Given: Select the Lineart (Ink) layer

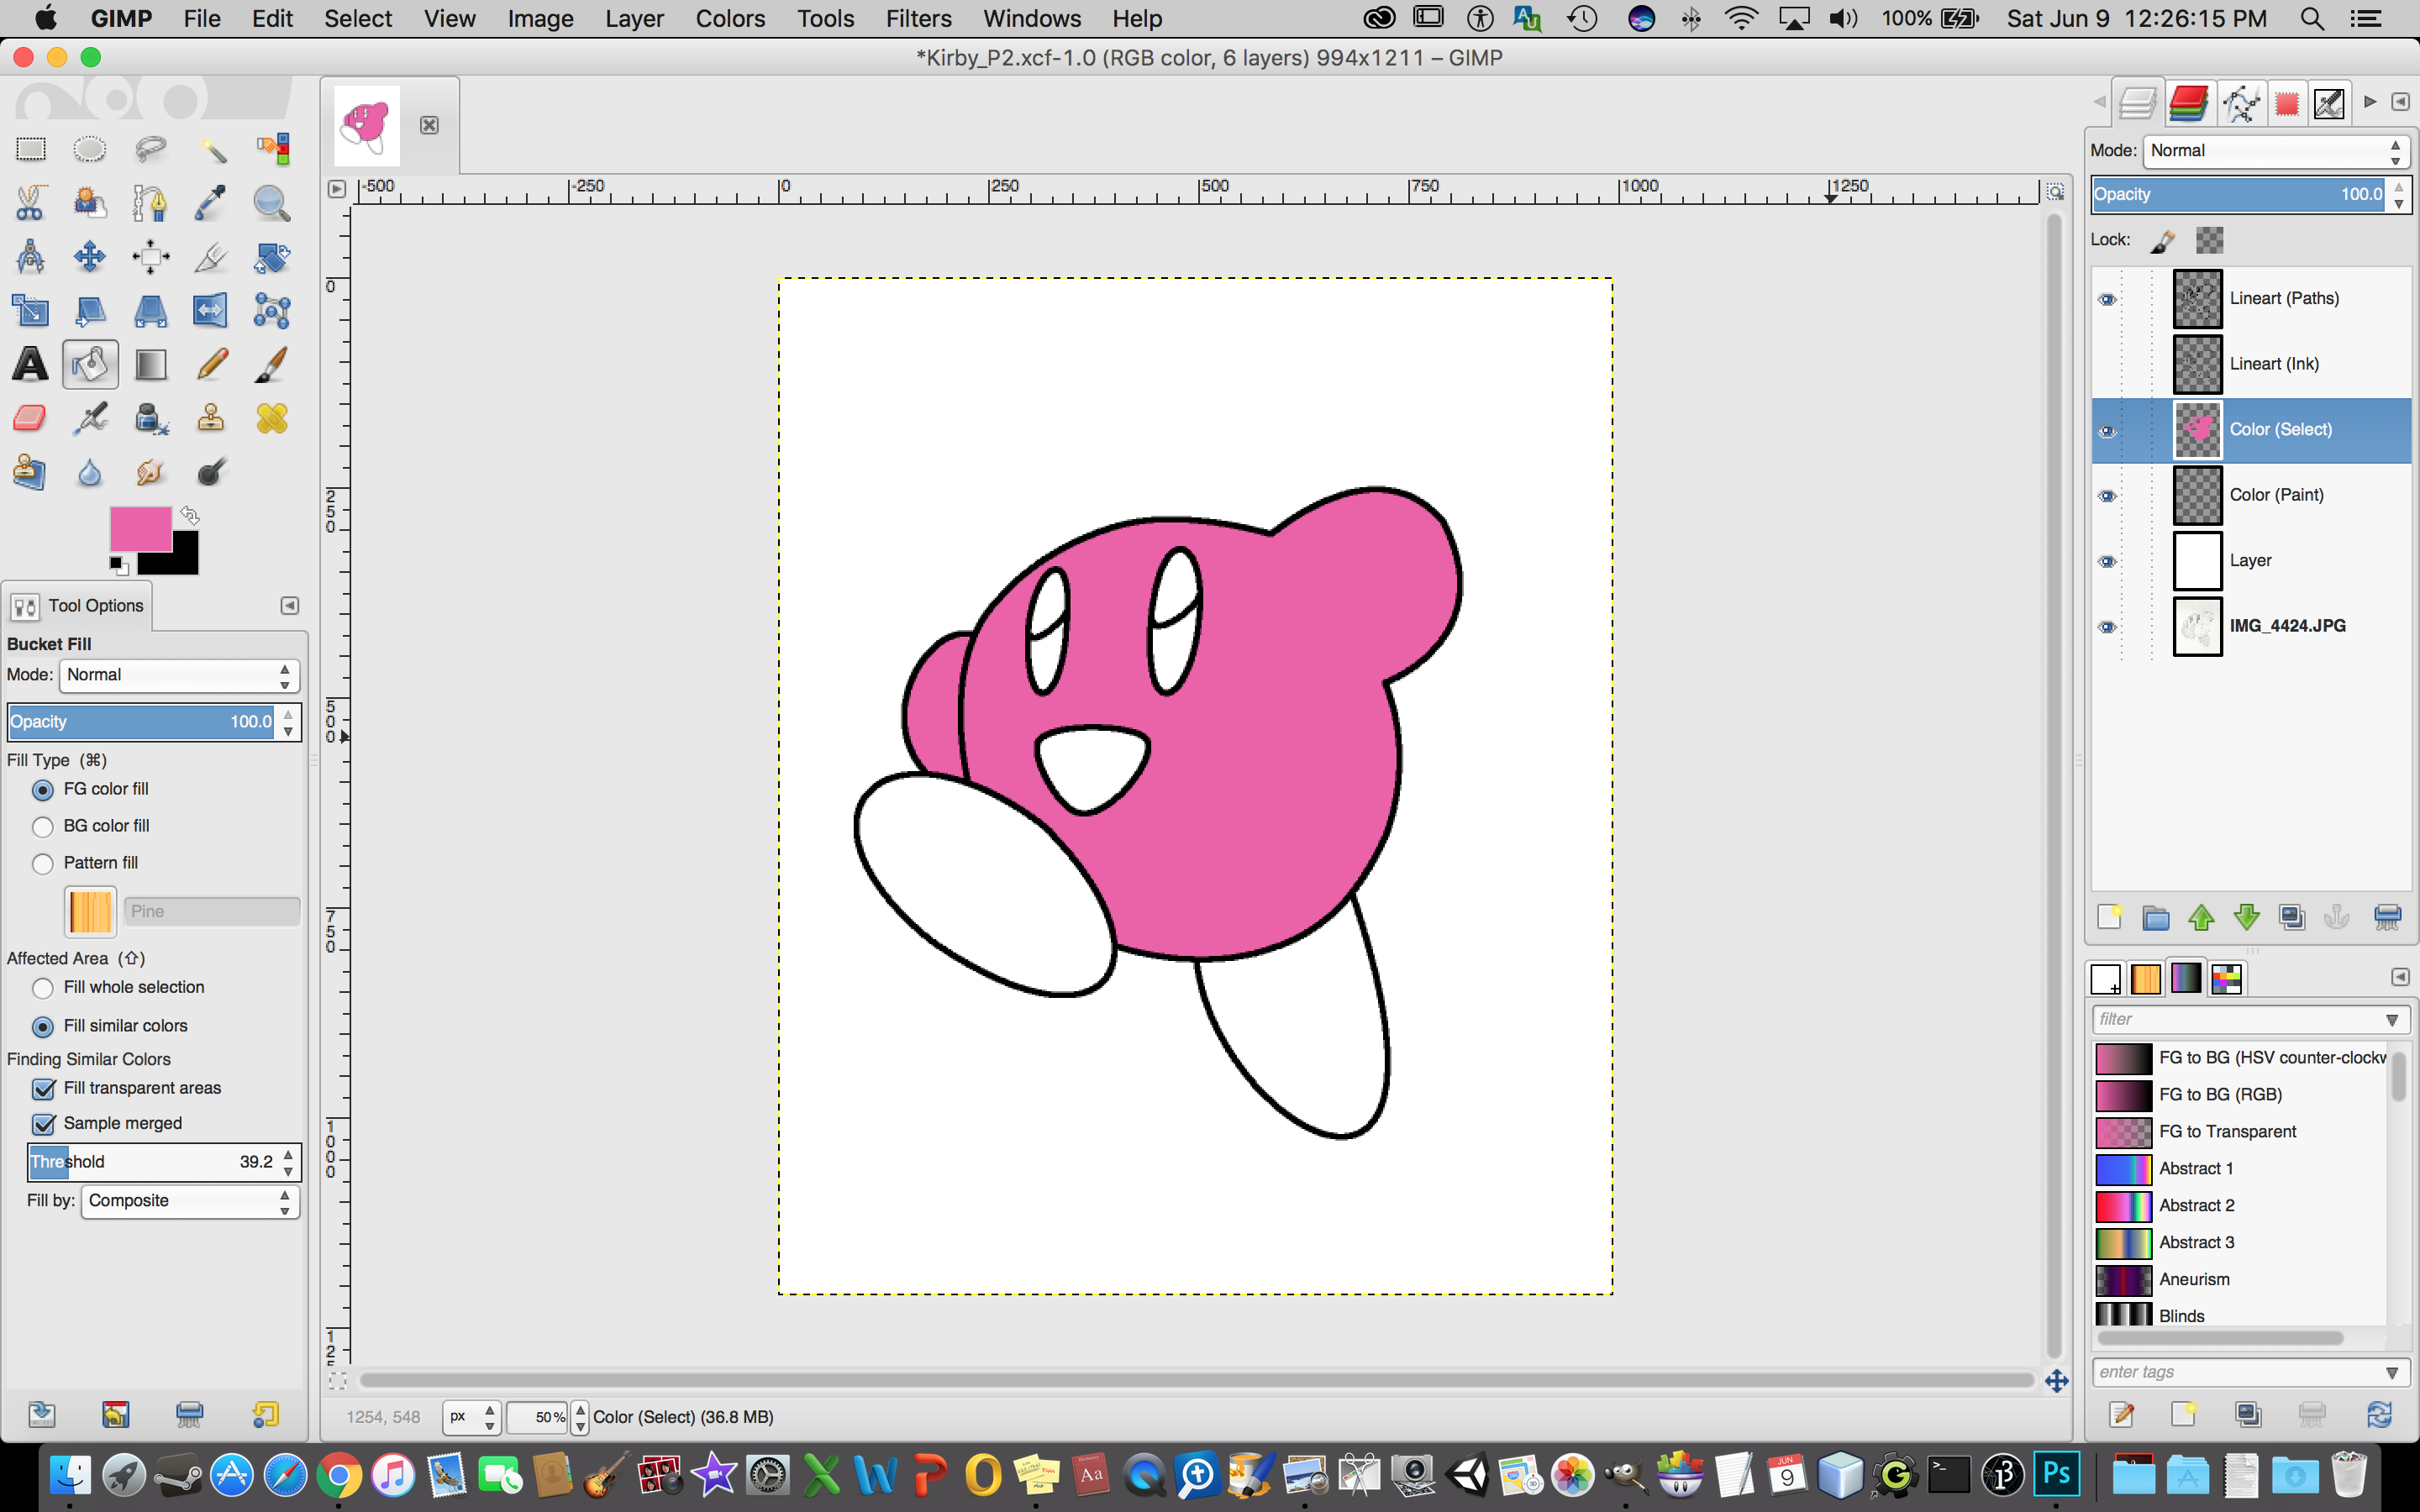Looking at the screenshot, I should point(2252,364).
